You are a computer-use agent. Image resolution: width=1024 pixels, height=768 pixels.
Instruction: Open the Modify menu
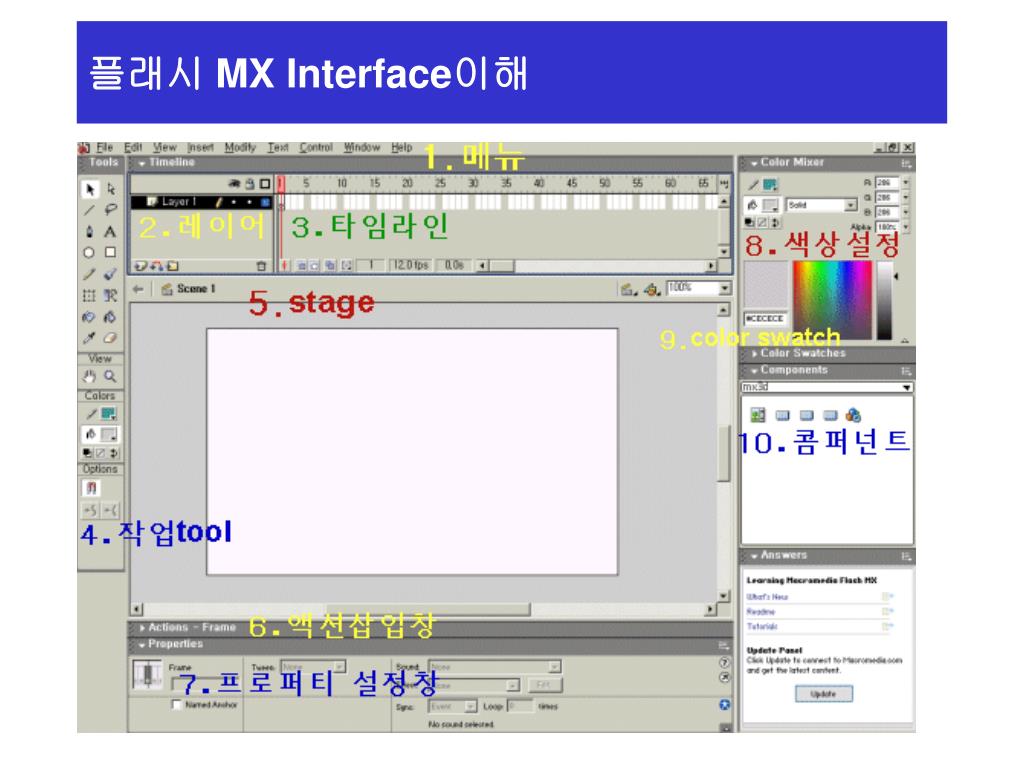(x=240, y=148)
